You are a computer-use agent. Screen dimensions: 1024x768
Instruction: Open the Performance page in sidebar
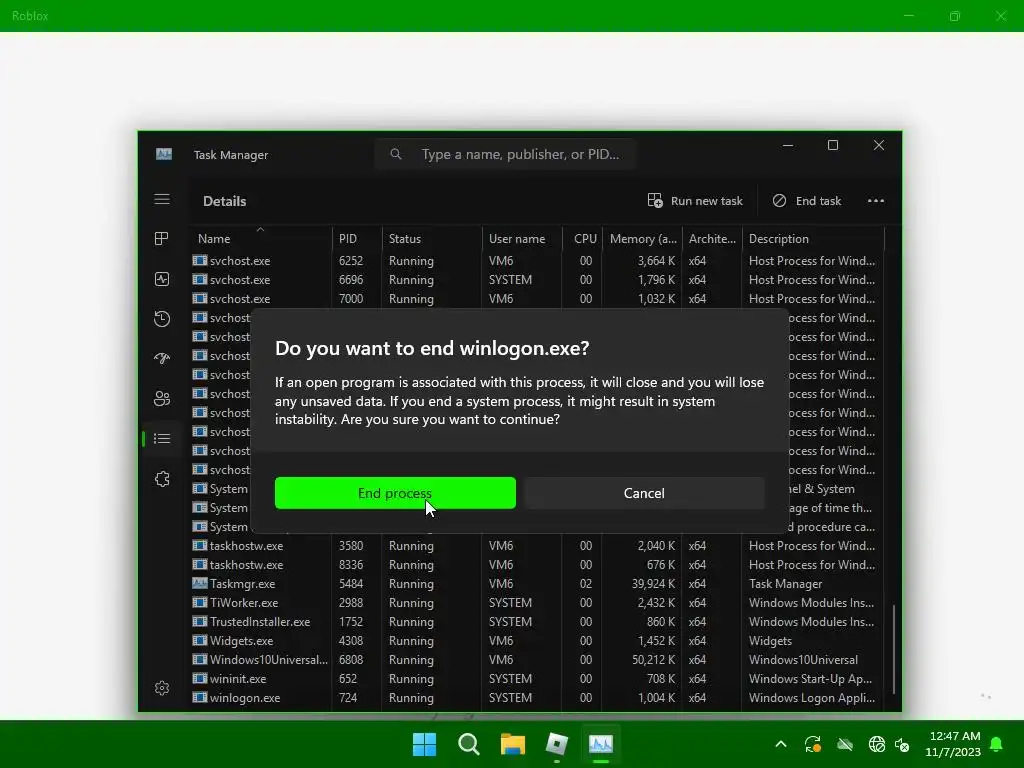[162, 279]
